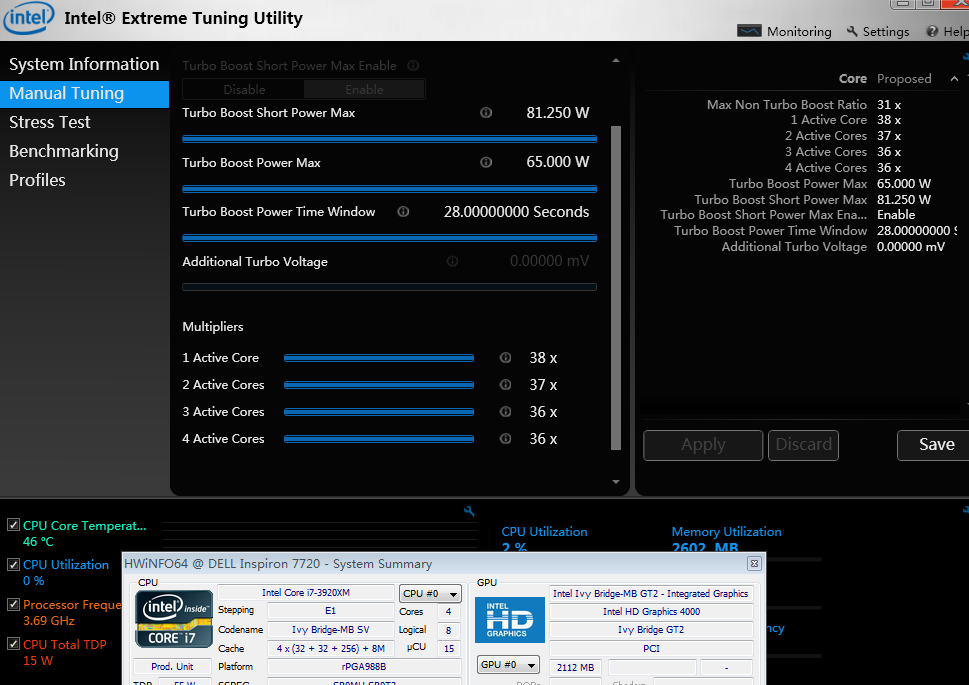Screen dimensions: 969x685
Task: Open Monitoring from the top bar
Action: 784,31
